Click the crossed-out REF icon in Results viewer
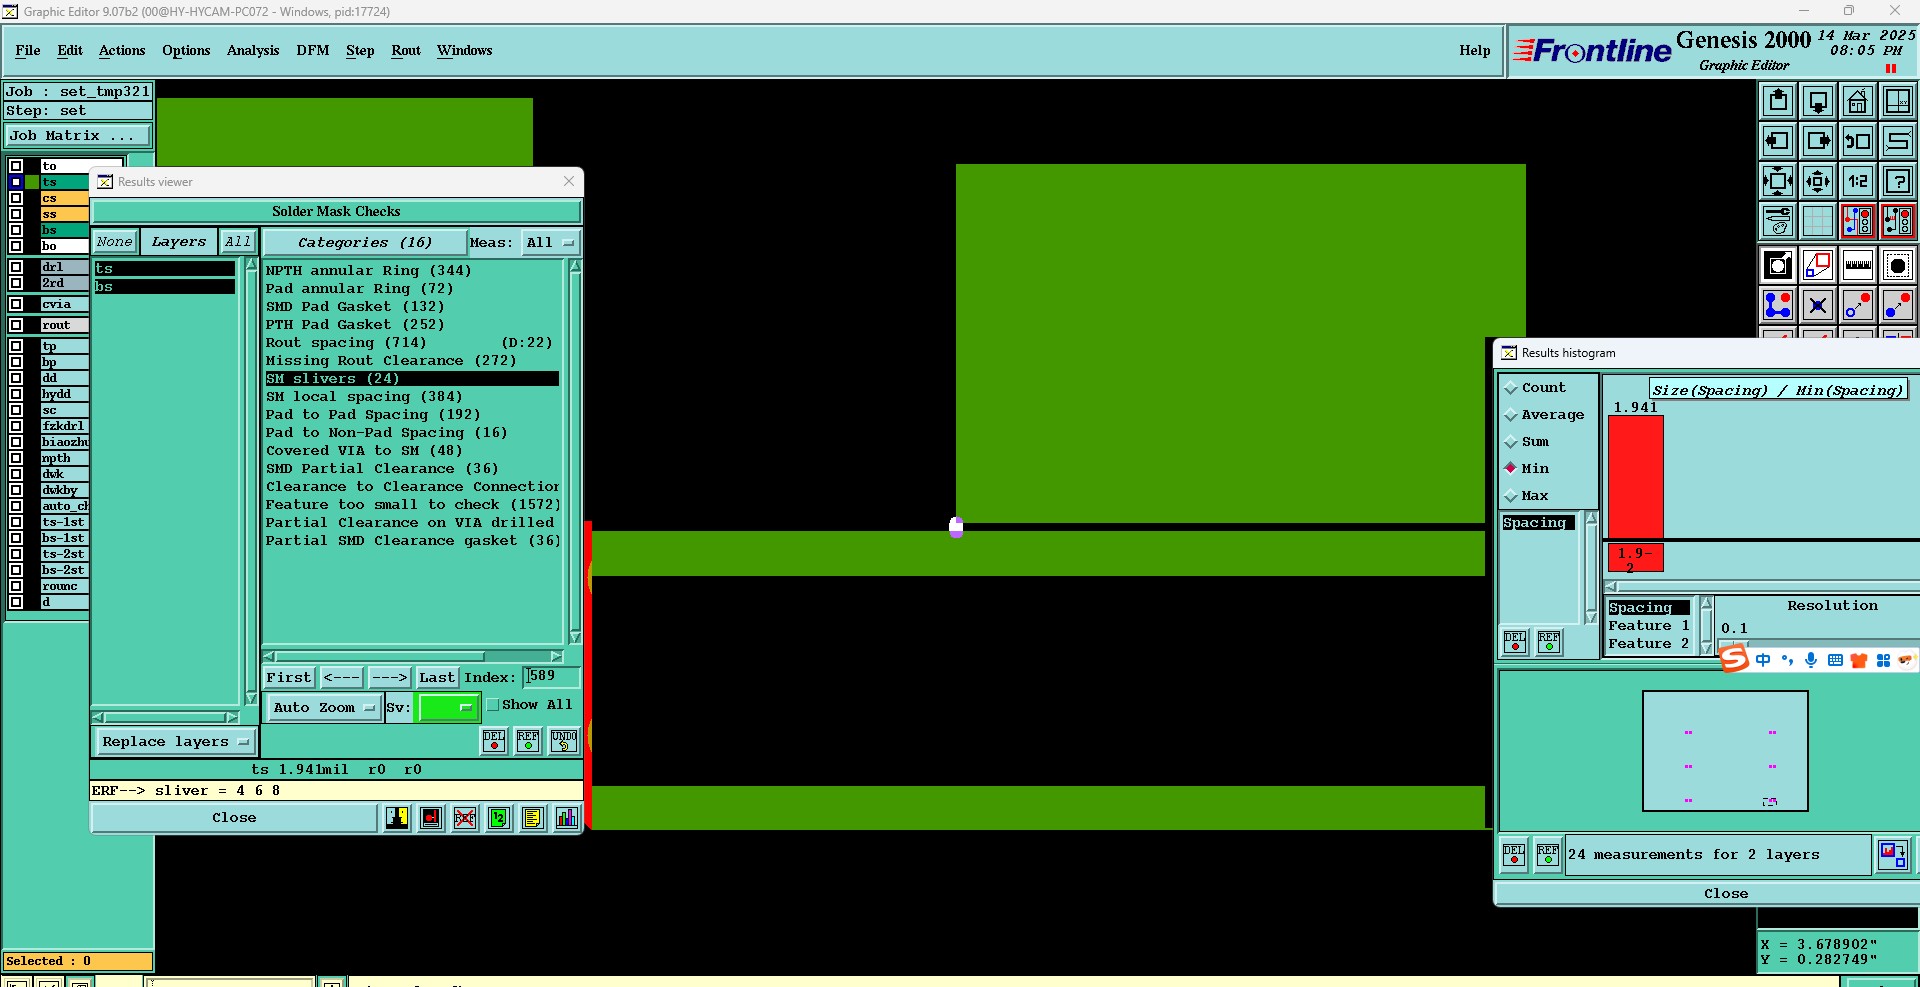1920x987 pixels. 465,818
